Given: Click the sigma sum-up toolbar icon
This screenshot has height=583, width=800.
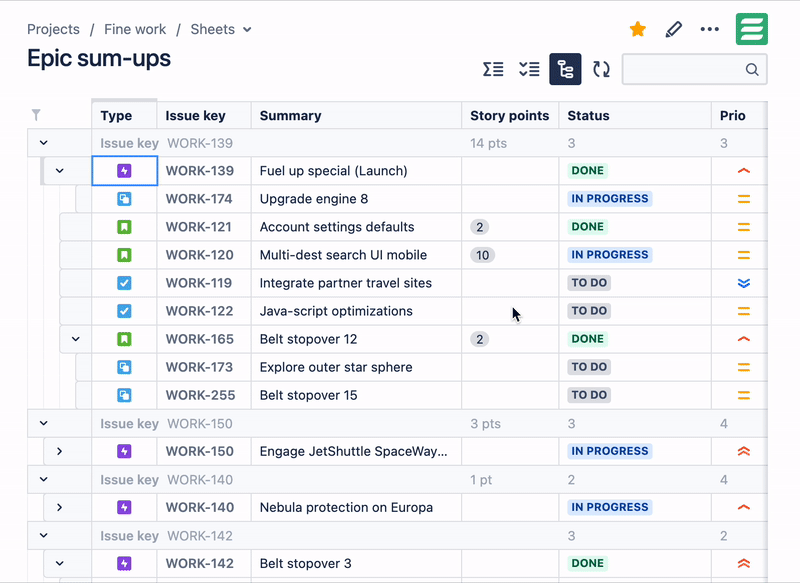Looking at the screenshot, I should pos(493,69).
